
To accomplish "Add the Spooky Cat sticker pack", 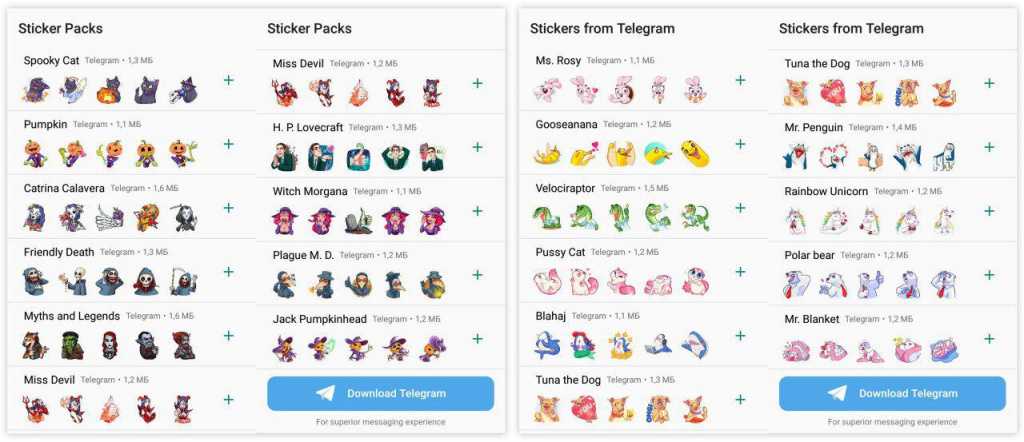I will [229, 80].
